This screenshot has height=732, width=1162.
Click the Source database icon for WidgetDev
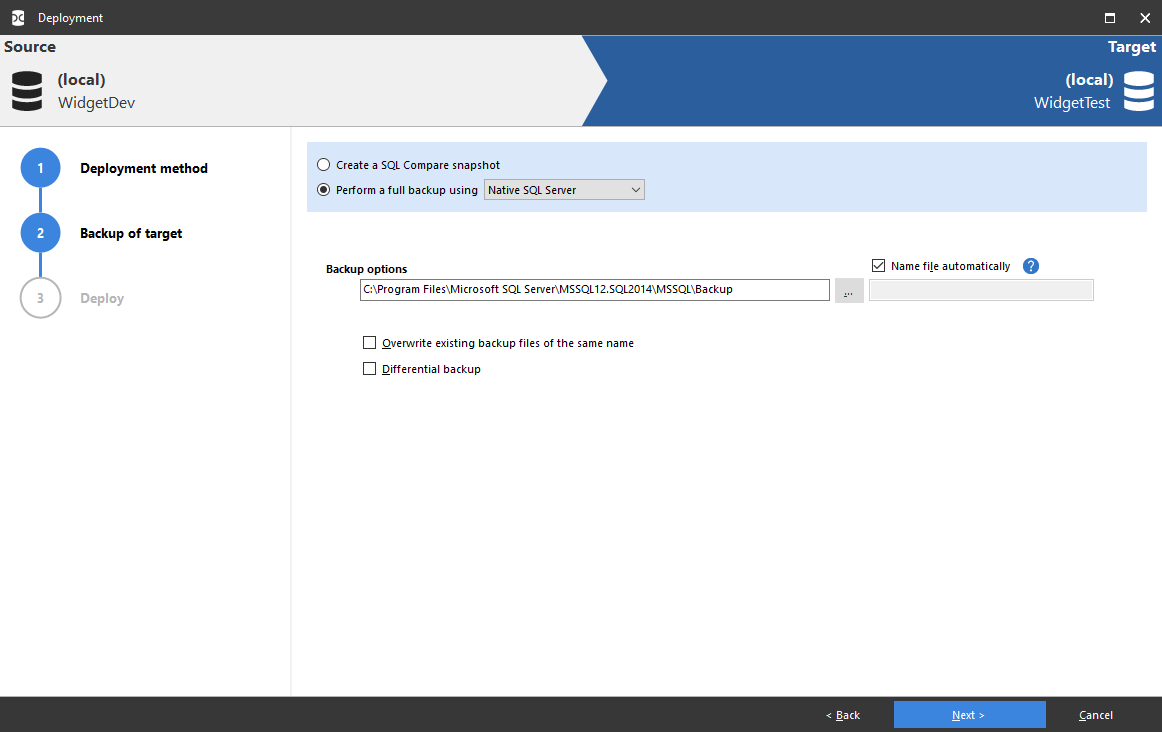26,91
